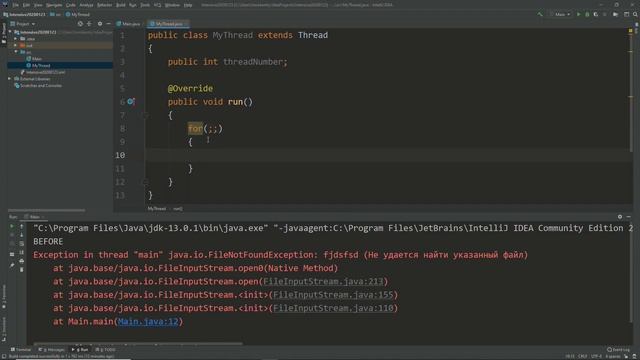Click the green Run button in toolbar
Screen dimensions: 640x360
coord(578,14)
